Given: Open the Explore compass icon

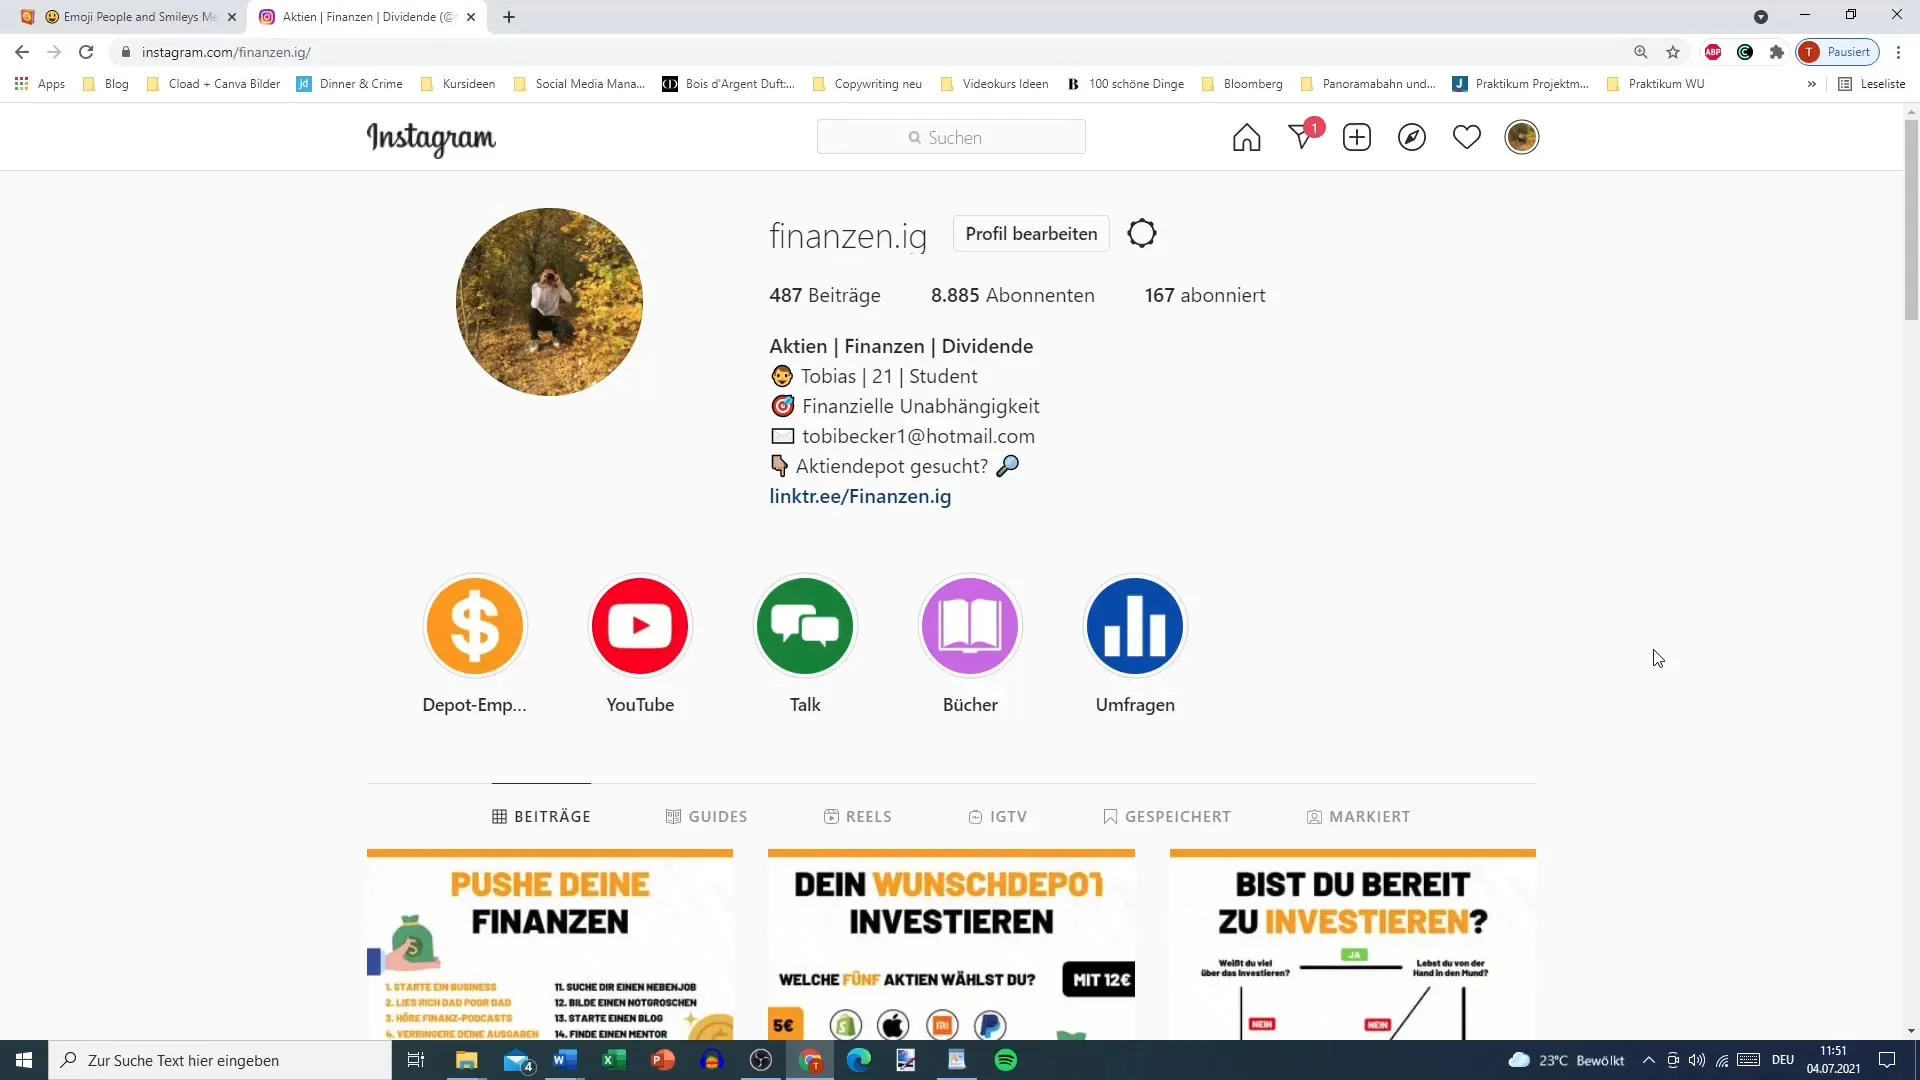Looking at the screenshot, I should click(x=1411, y=136).
